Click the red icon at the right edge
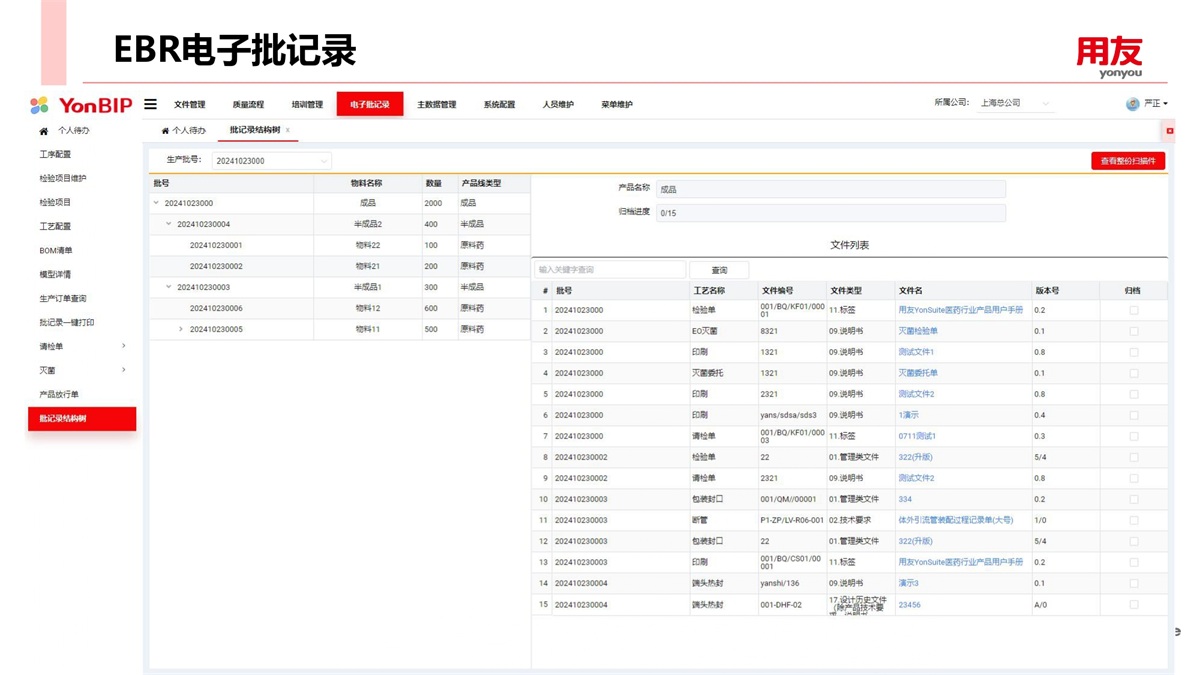The height and width of the screenshot is (675, 1200). tap(1169, 131)
